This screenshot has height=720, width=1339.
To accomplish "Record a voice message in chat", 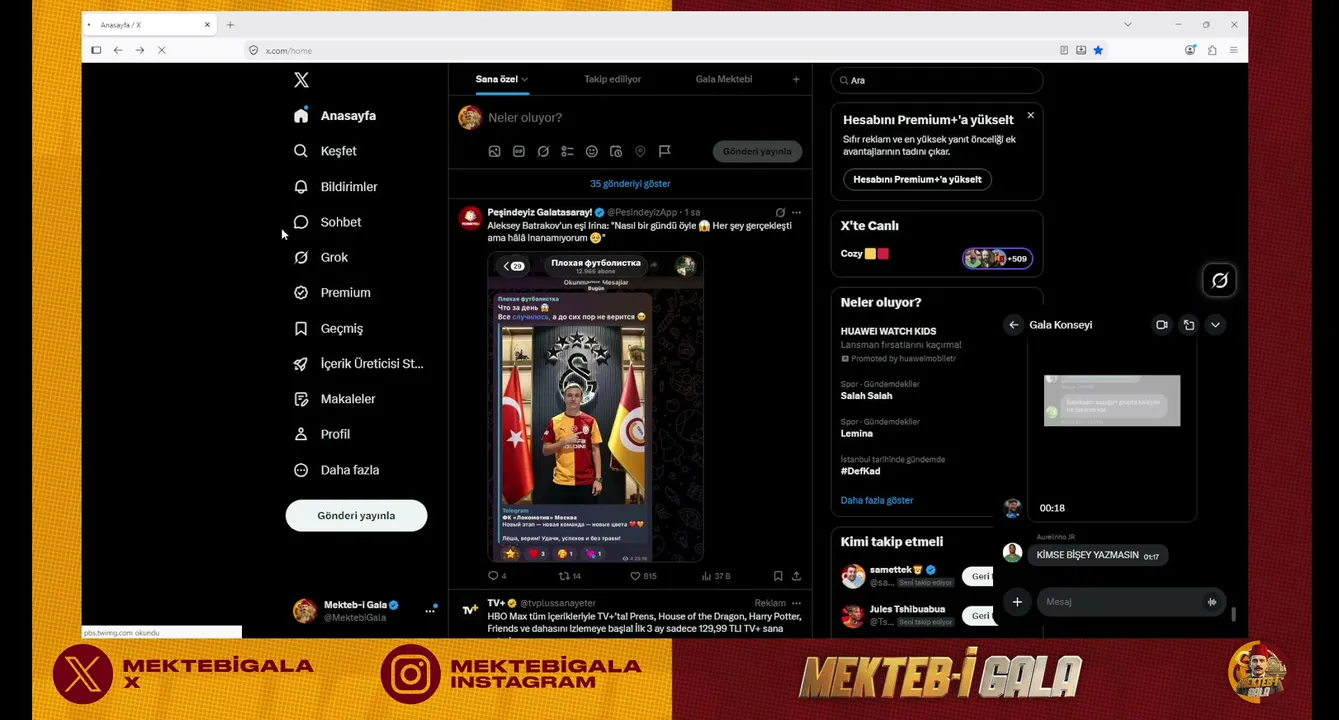I will [1212, 602].
